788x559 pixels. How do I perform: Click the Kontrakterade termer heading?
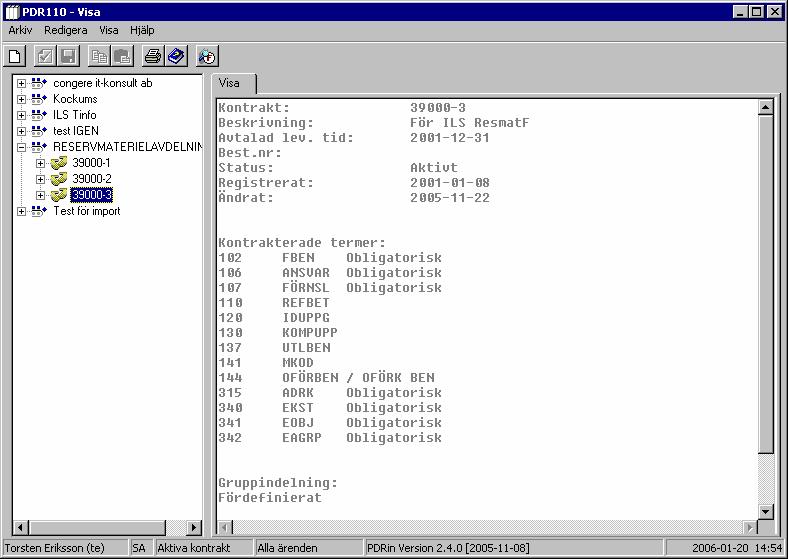point(302,243)
